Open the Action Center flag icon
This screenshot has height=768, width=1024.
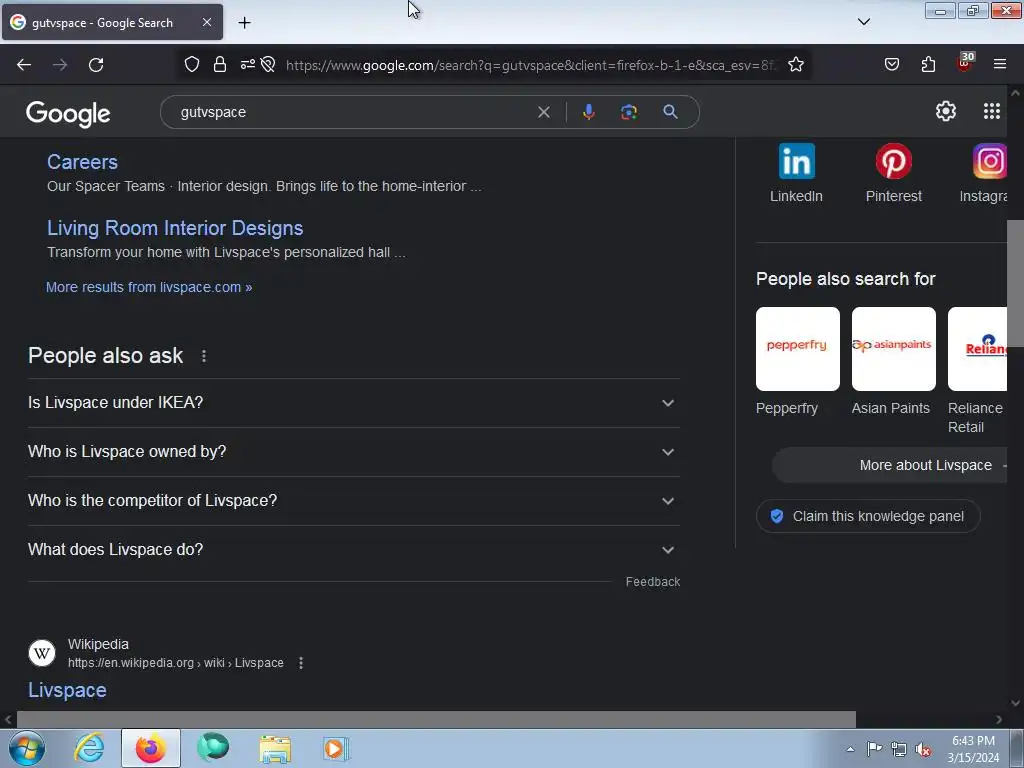coord(874,749)
